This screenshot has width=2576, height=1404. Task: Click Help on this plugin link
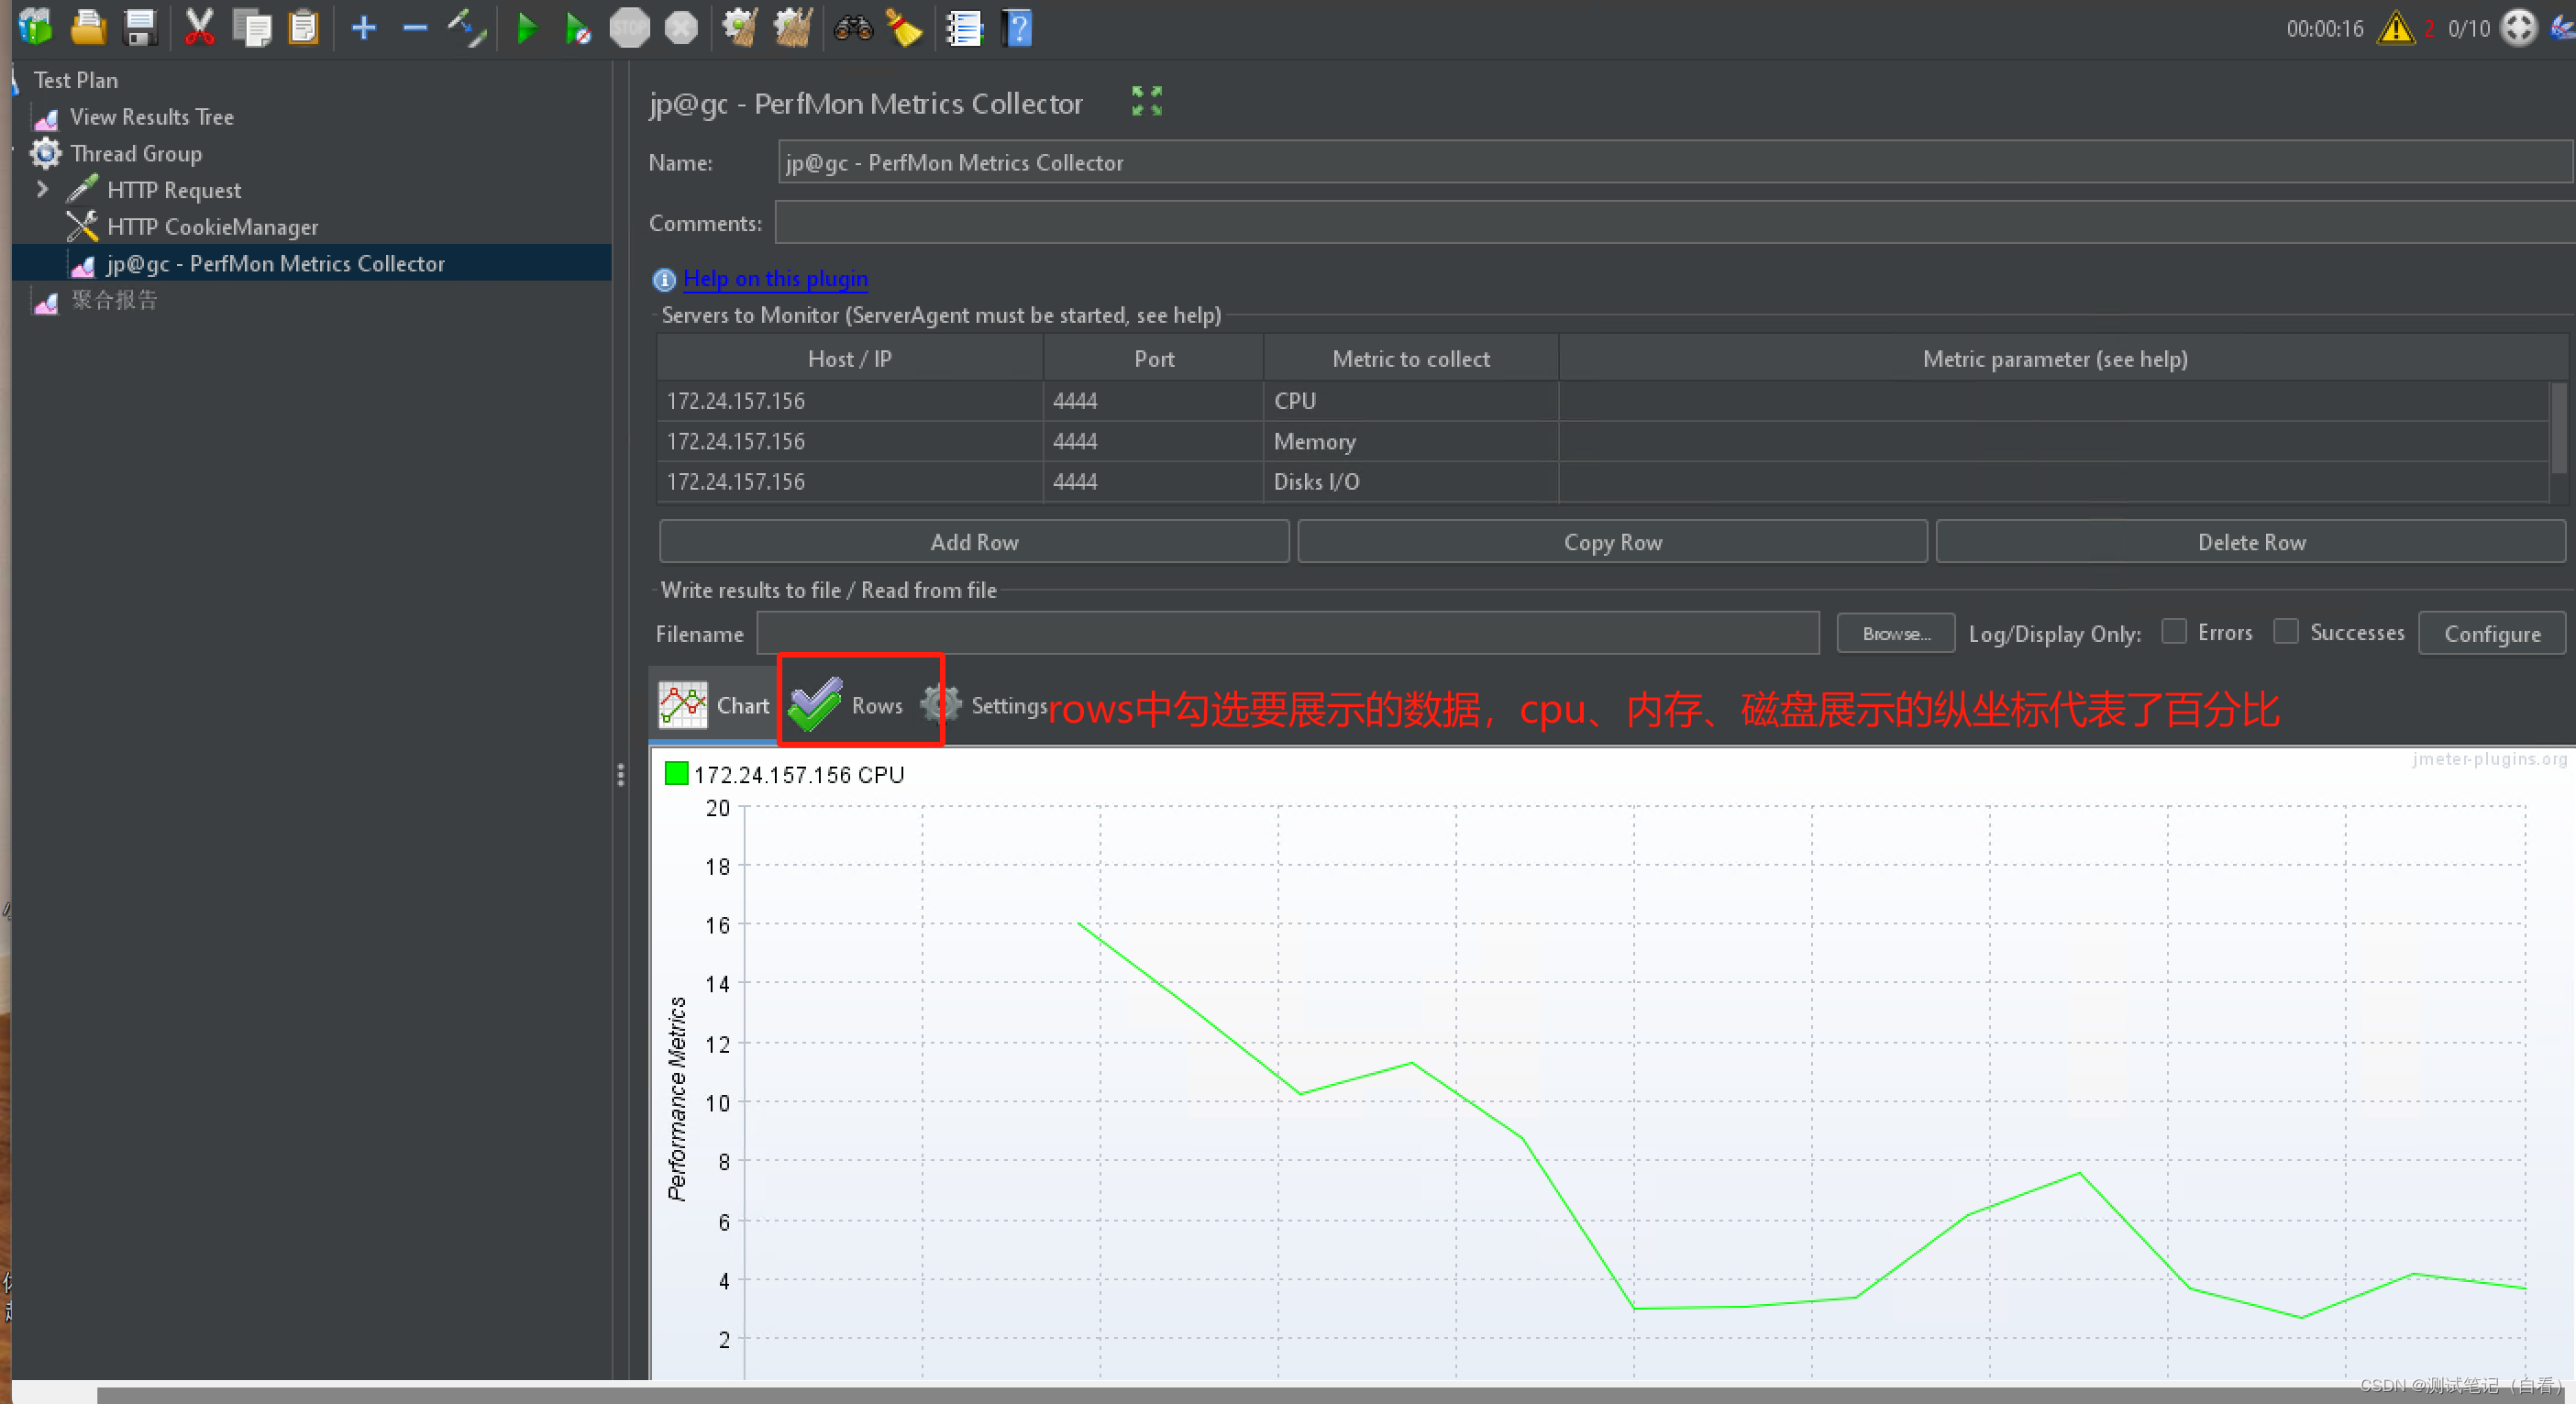click(x=776, y=279)
